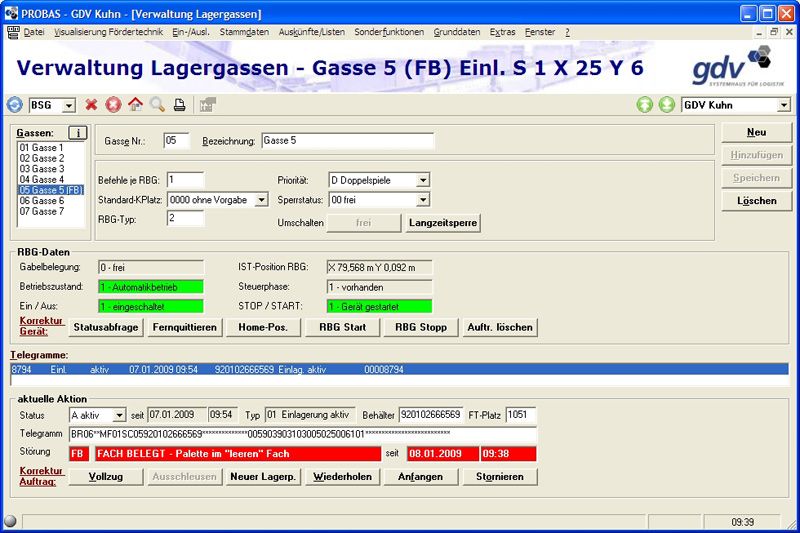Click the Fernquittieren button
This screenshot has width=800, height=533.
(185, 327)
